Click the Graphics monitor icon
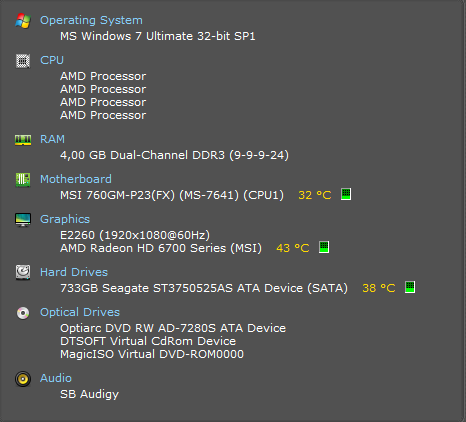This screenshot has width=466, height=422. 23,220
